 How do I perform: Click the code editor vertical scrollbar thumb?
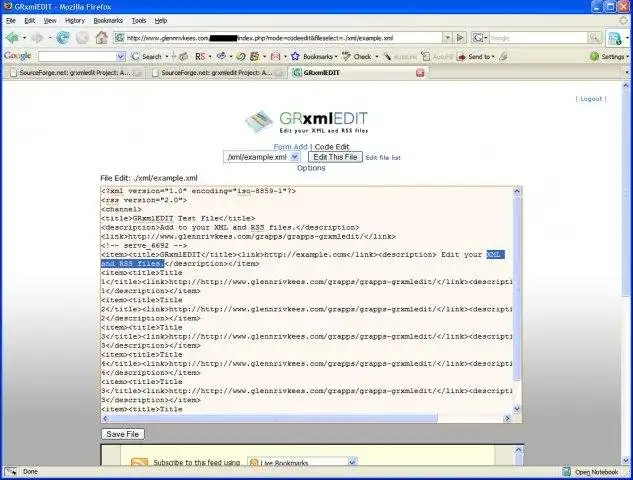(x=517, y=289)
